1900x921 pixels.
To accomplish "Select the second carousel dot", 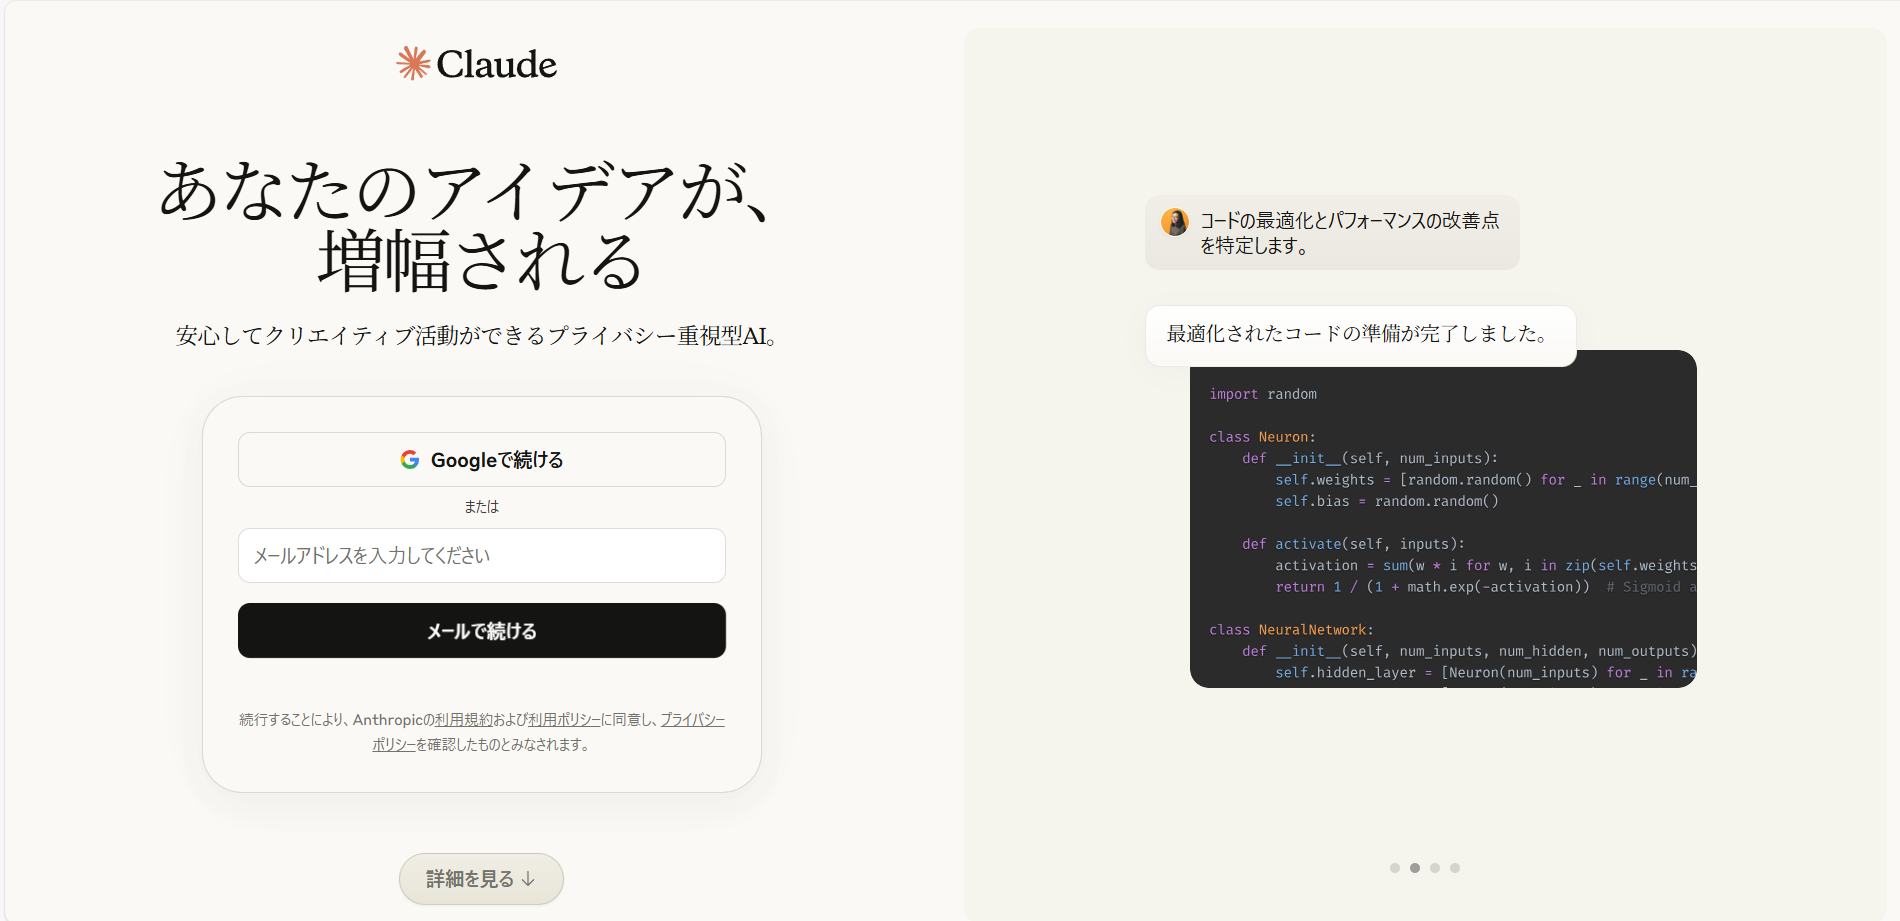I will pos(1415,868).
